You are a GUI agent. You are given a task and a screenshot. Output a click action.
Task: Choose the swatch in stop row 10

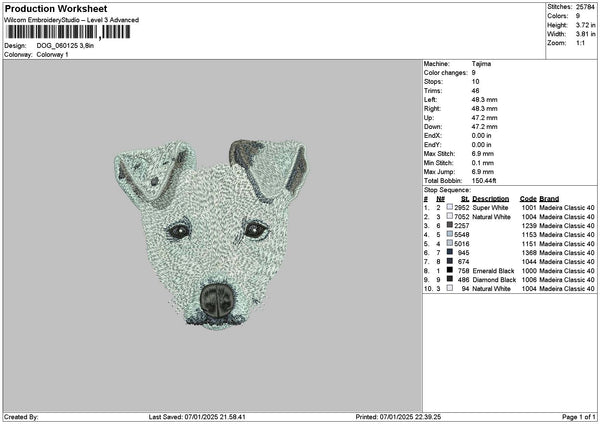pyautogui.click(x=450, y=288)
